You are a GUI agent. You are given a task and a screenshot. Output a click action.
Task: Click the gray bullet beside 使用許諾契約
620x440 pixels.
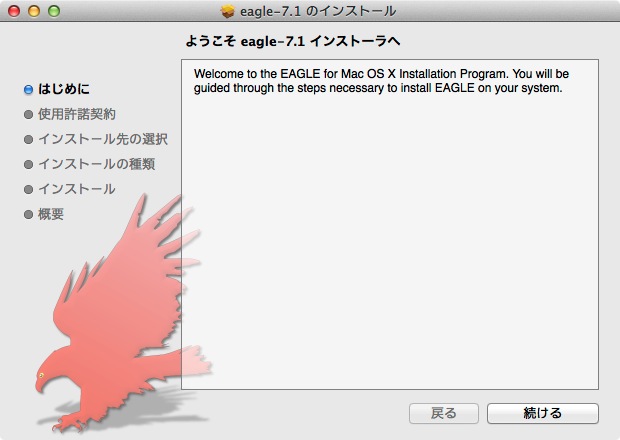point(28,115)
